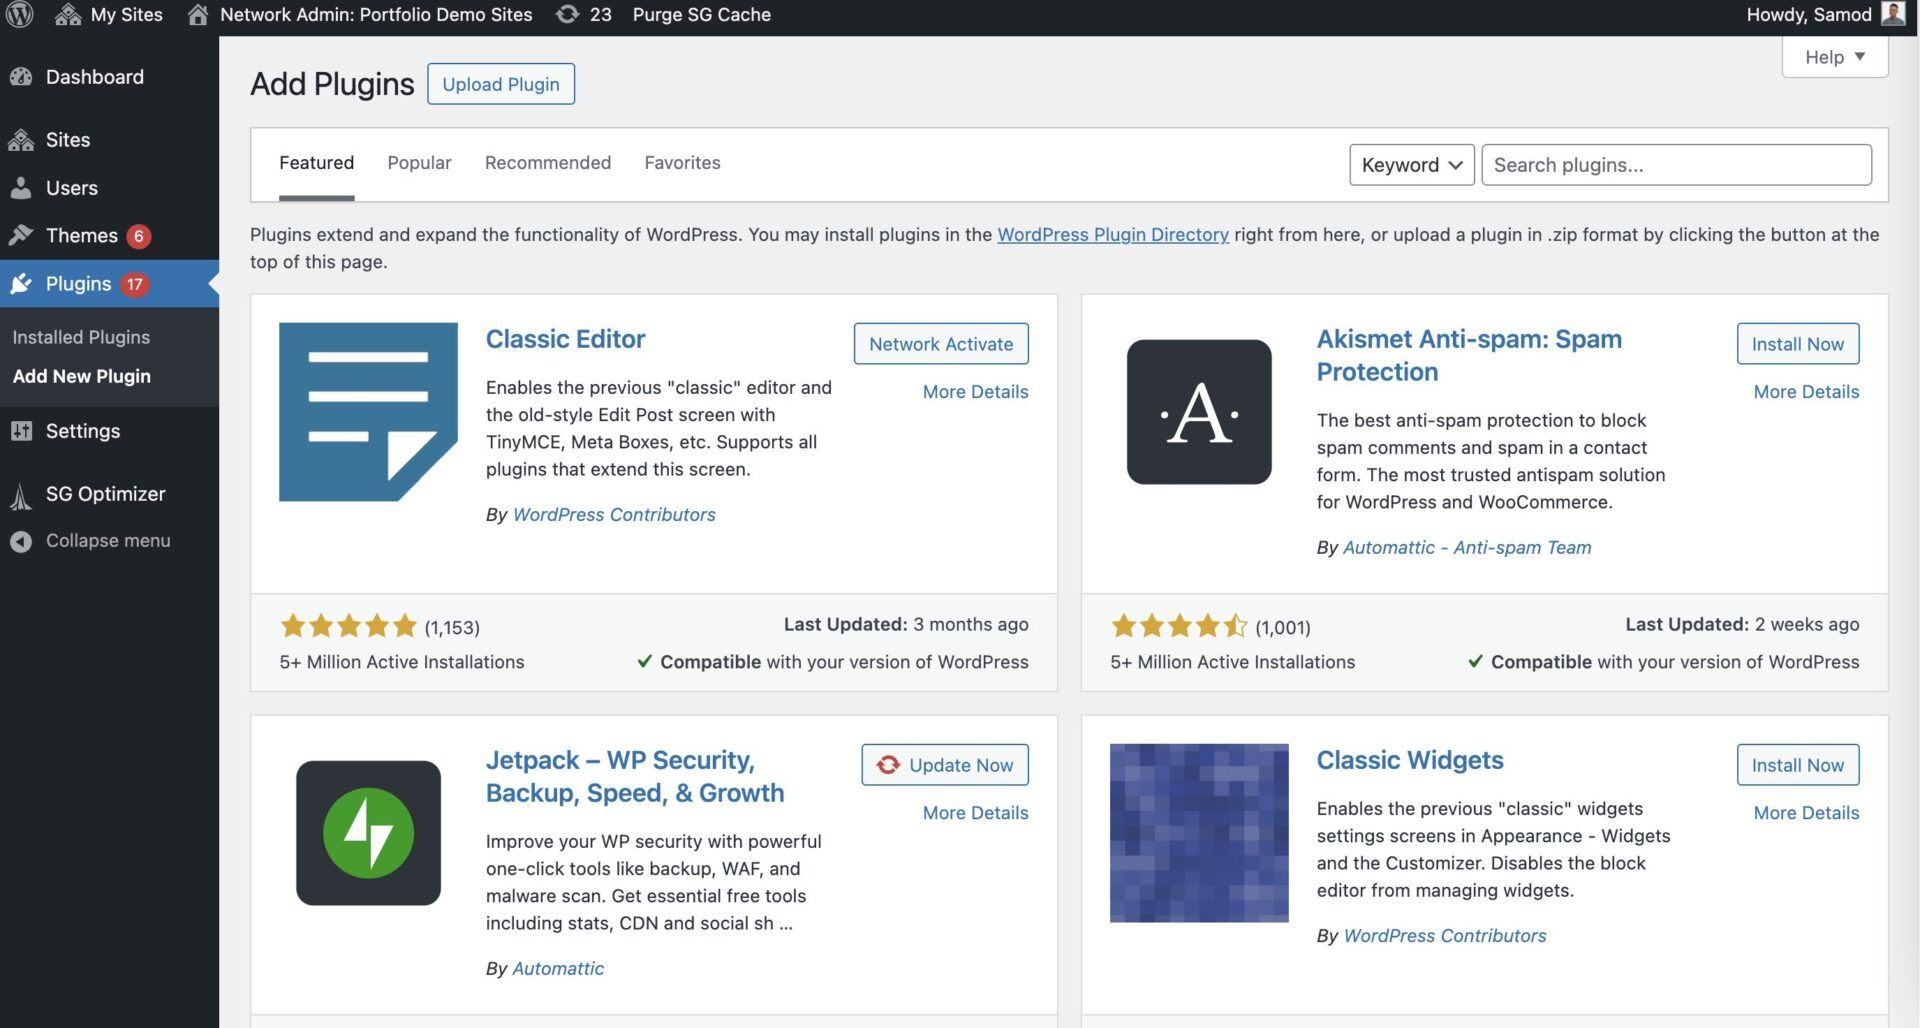Open SG Optimizer menu item

point(106,494)
